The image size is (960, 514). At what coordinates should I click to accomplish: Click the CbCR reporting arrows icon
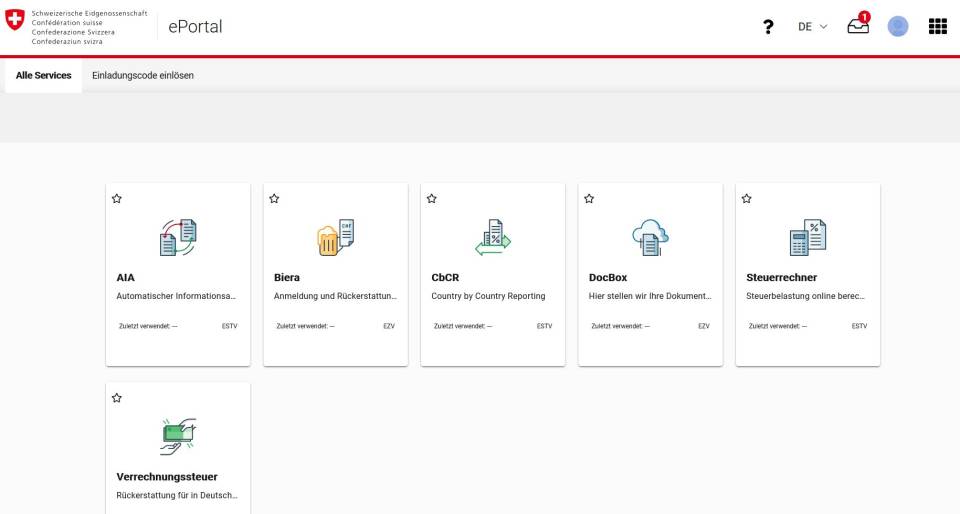[x=493, y=237]
